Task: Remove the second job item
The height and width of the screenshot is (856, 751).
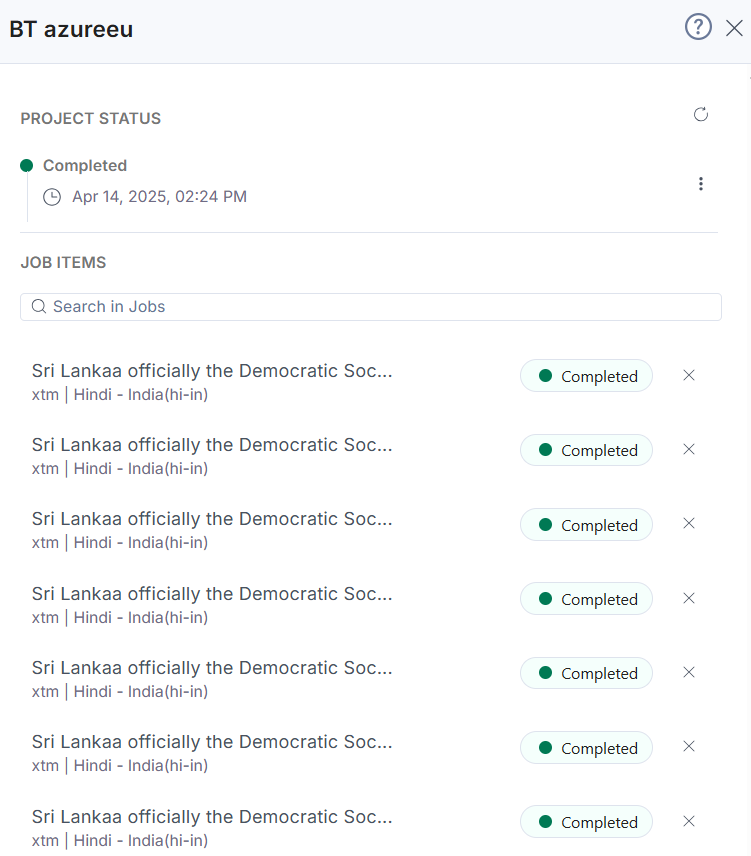Action: point(688,449)
